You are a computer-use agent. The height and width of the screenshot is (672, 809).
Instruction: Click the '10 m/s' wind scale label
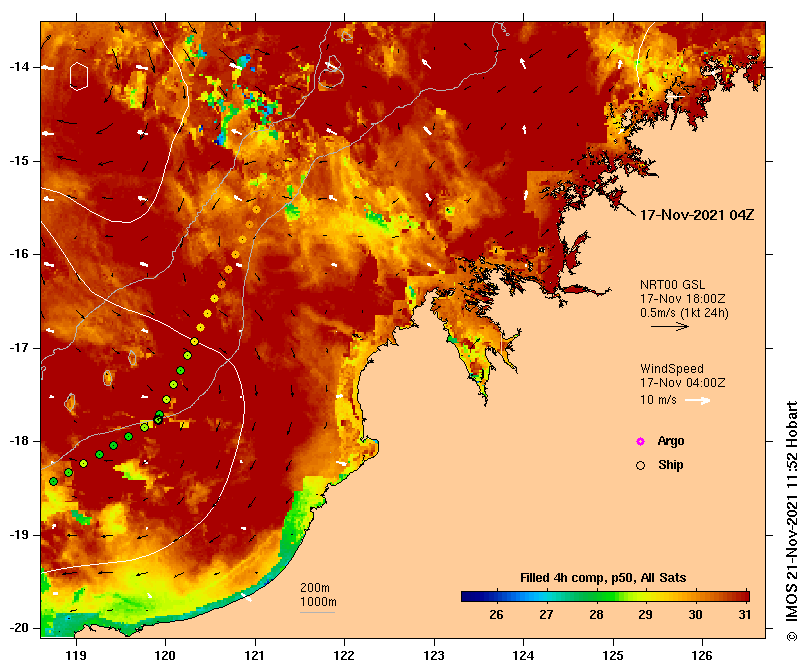[658, 400]
